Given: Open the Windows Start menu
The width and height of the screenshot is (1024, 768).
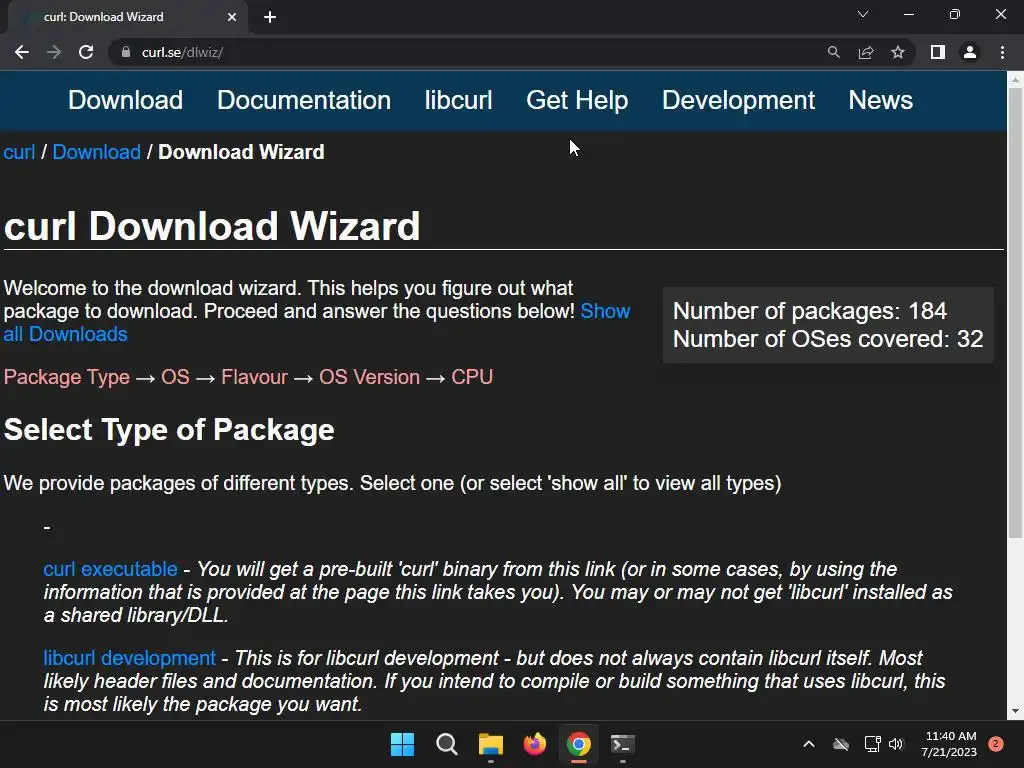Looking at the screenshot, I should [x=402, y=744].
